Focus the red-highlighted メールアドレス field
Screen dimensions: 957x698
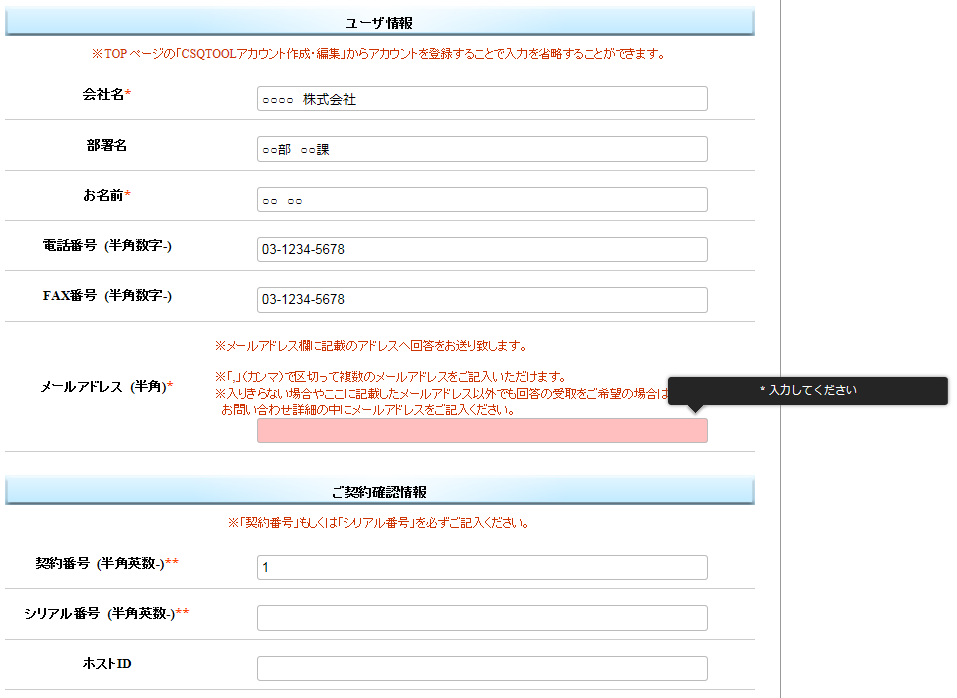click(481, 431)
